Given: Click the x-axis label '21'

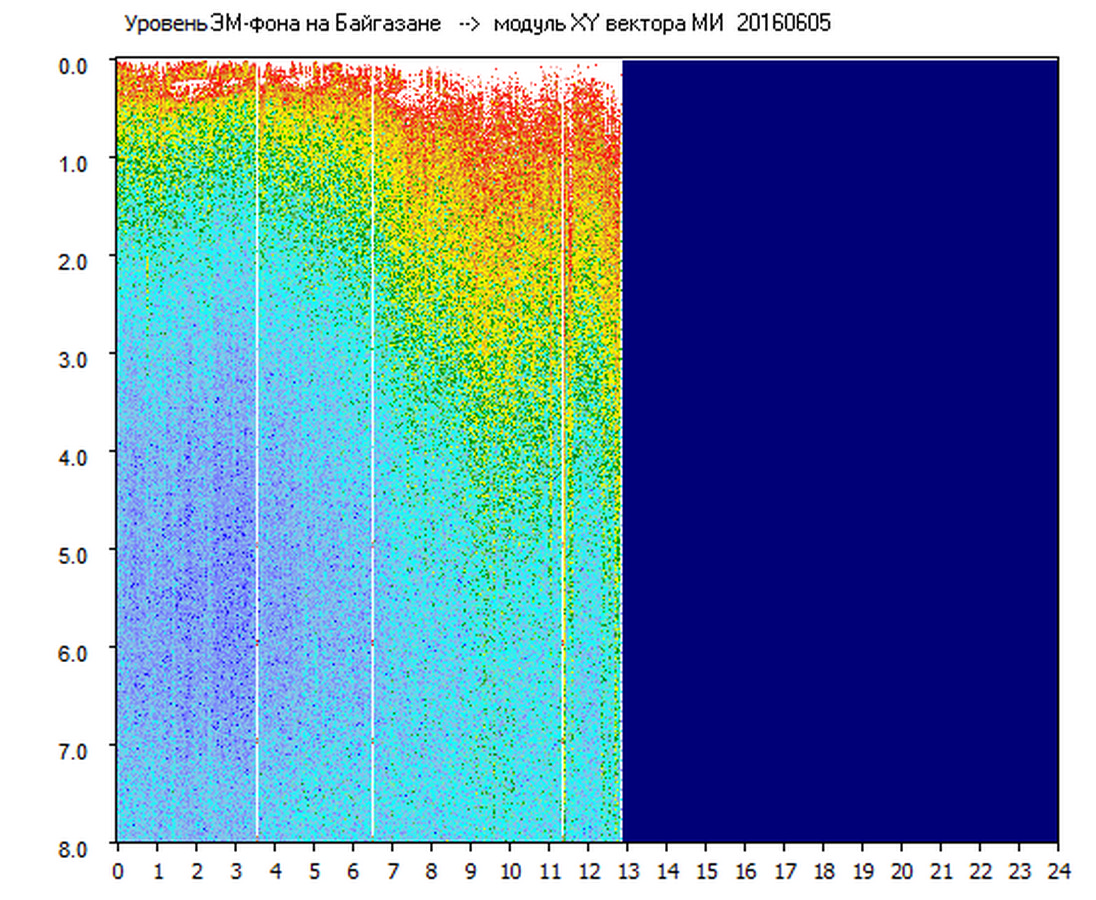Looking at the screenshot, I should pyautogui.click(x=940, y=871).
